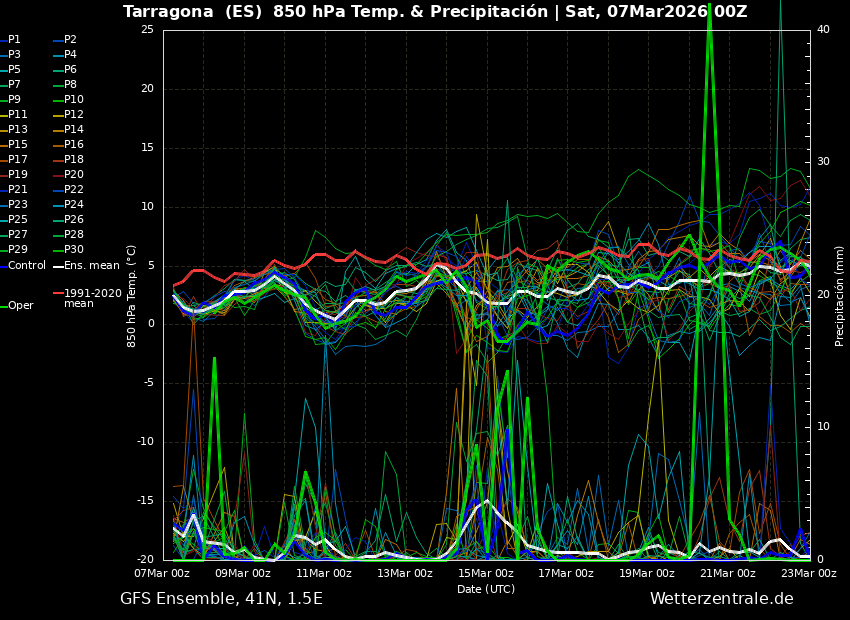
Task: Select the P10 legend label
Action: click(x=74, y=100)
